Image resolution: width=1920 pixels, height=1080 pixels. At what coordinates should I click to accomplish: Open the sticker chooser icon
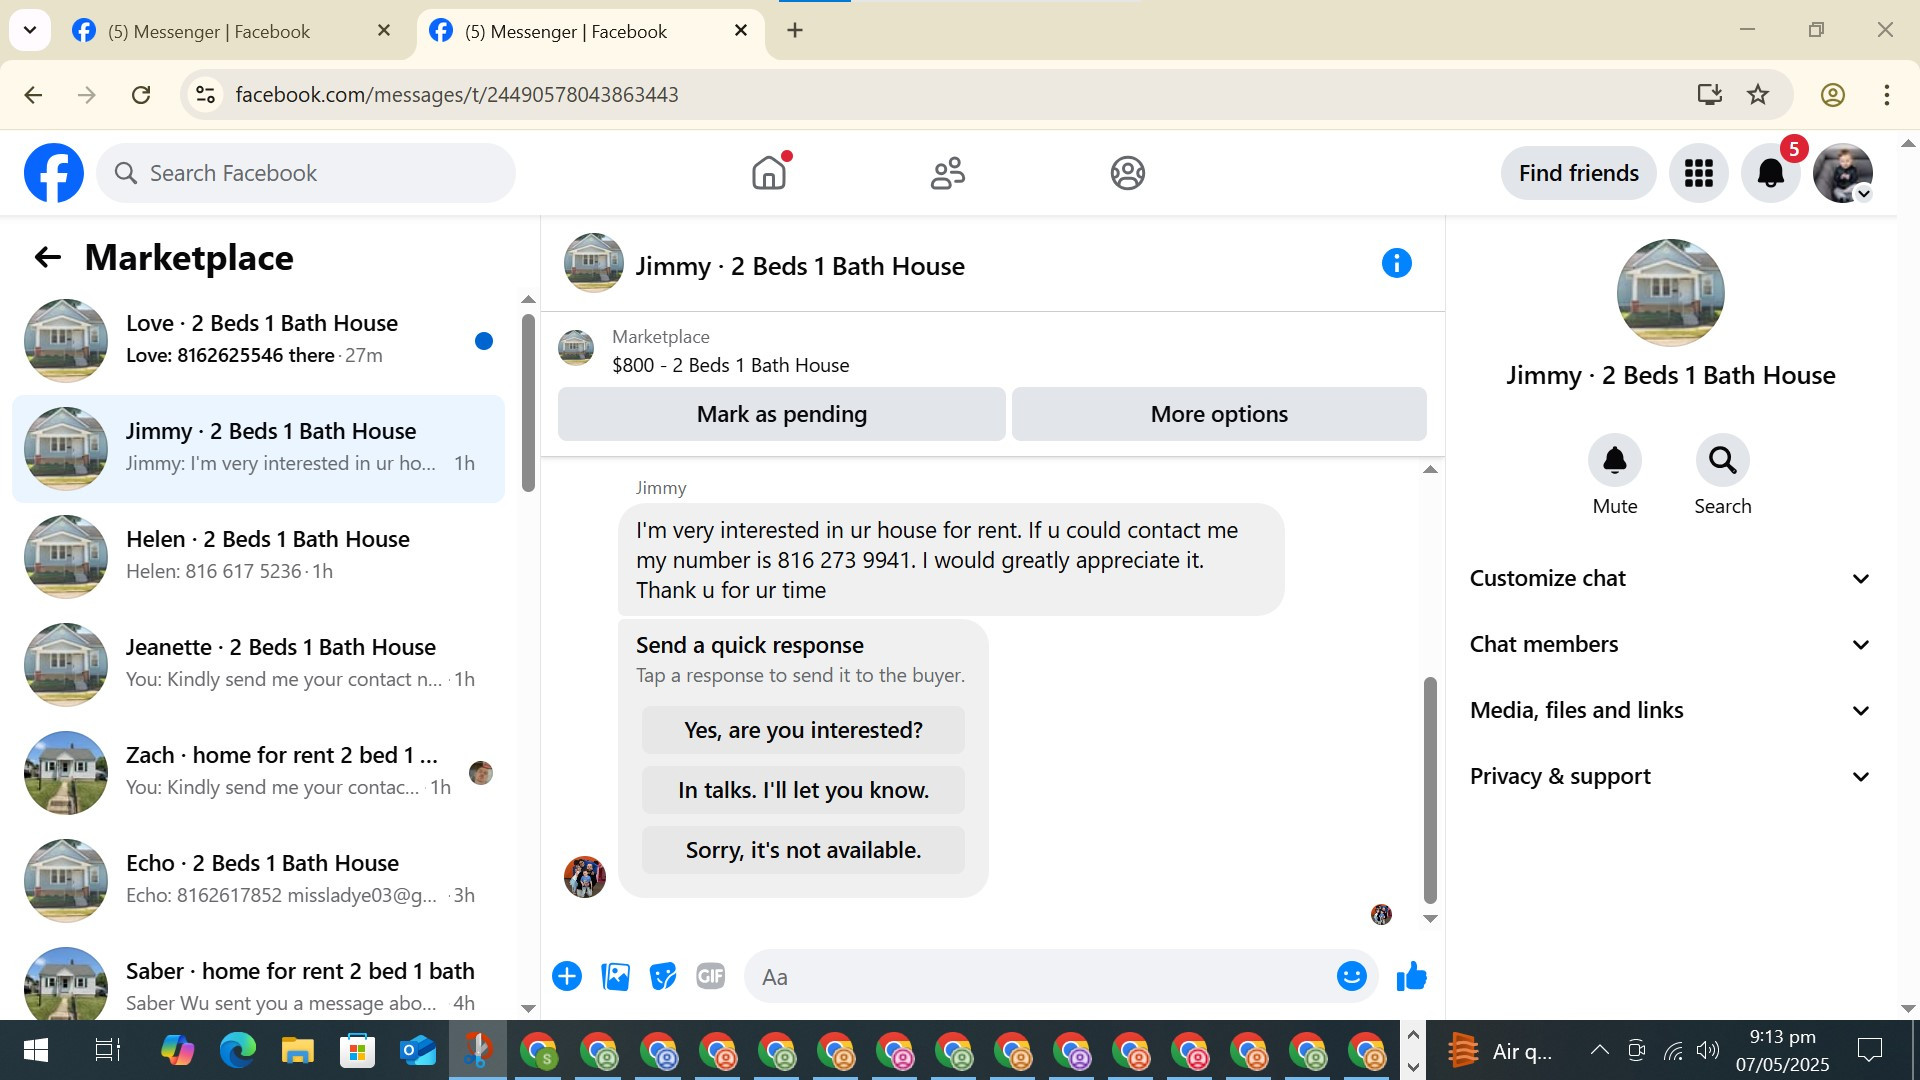pos(662,976)
